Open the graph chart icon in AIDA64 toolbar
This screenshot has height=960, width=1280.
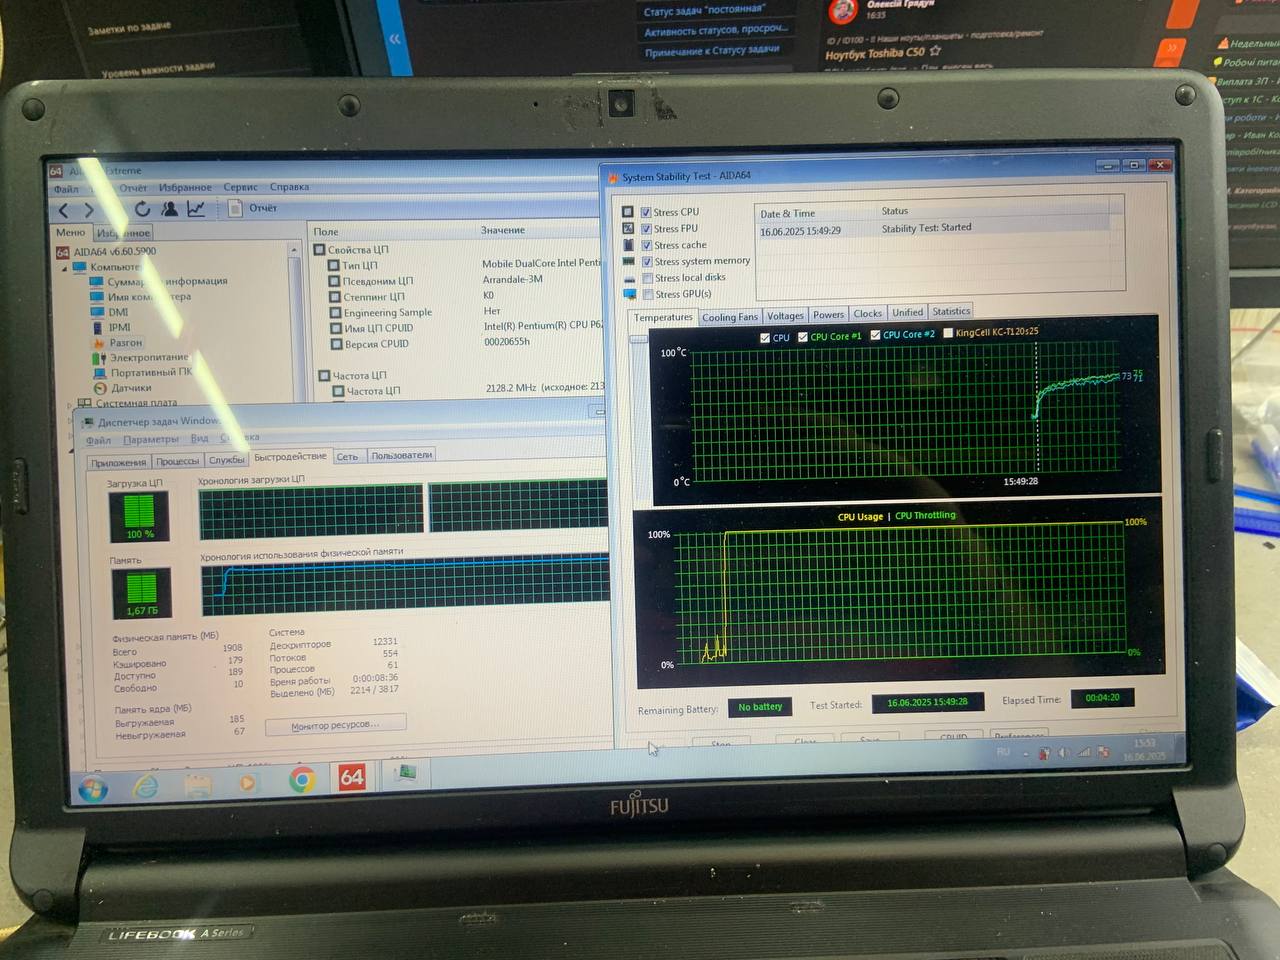[x=196, y=208]
